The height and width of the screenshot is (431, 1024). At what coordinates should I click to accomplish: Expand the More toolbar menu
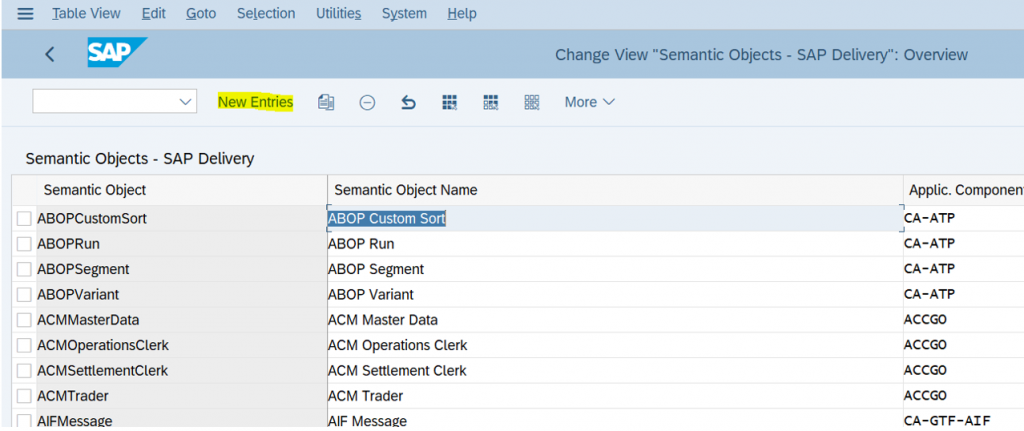(590, 103)
